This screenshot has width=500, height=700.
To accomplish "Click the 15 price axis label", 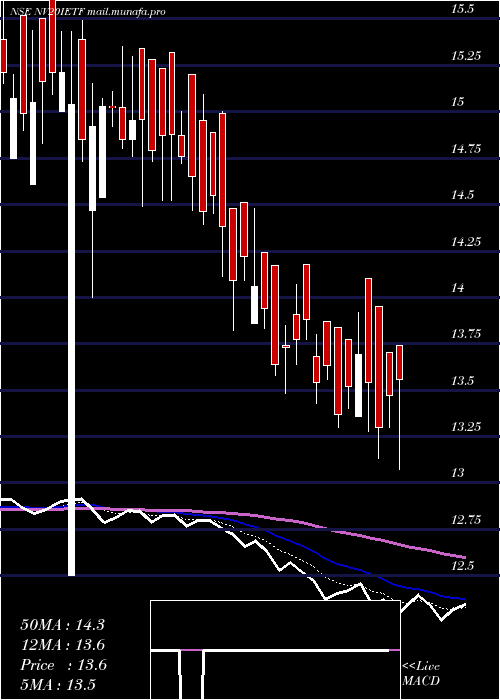I will point(458,102).
